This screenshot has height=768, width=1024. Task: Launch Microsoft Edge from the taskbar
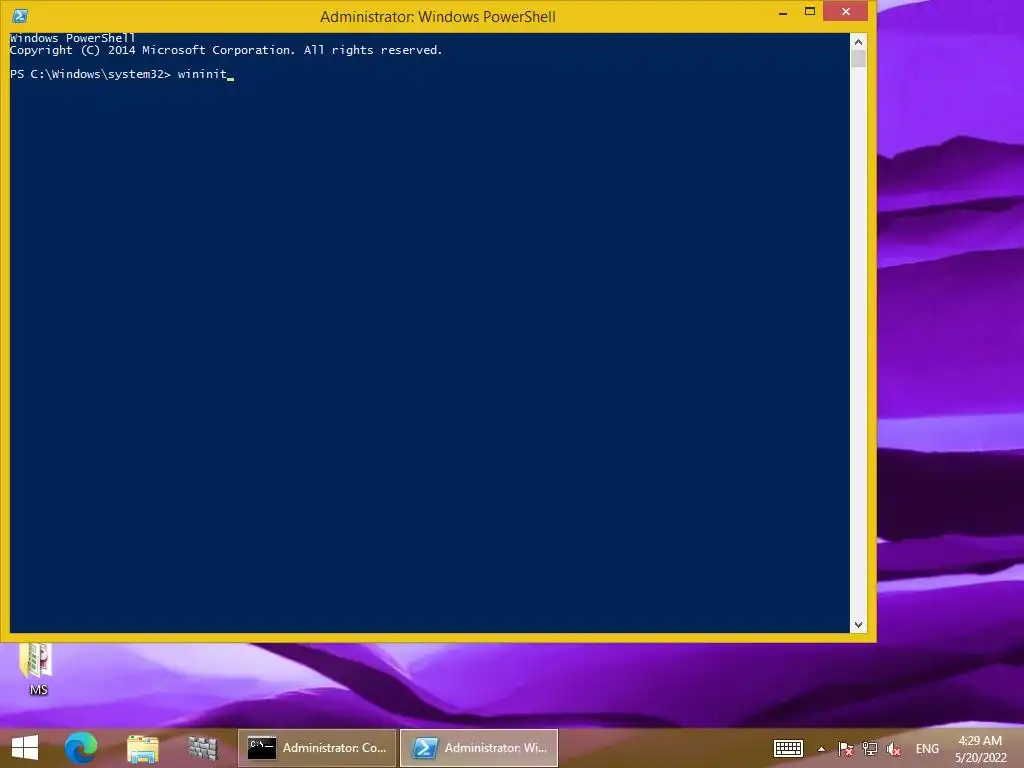[81, 748]
